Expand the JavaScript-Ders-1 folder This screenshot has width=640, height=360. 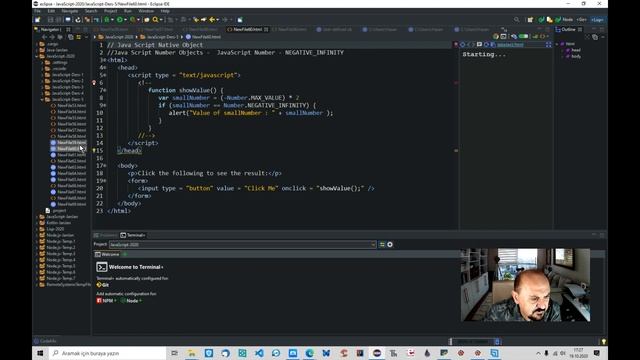(x=42, y=75)
